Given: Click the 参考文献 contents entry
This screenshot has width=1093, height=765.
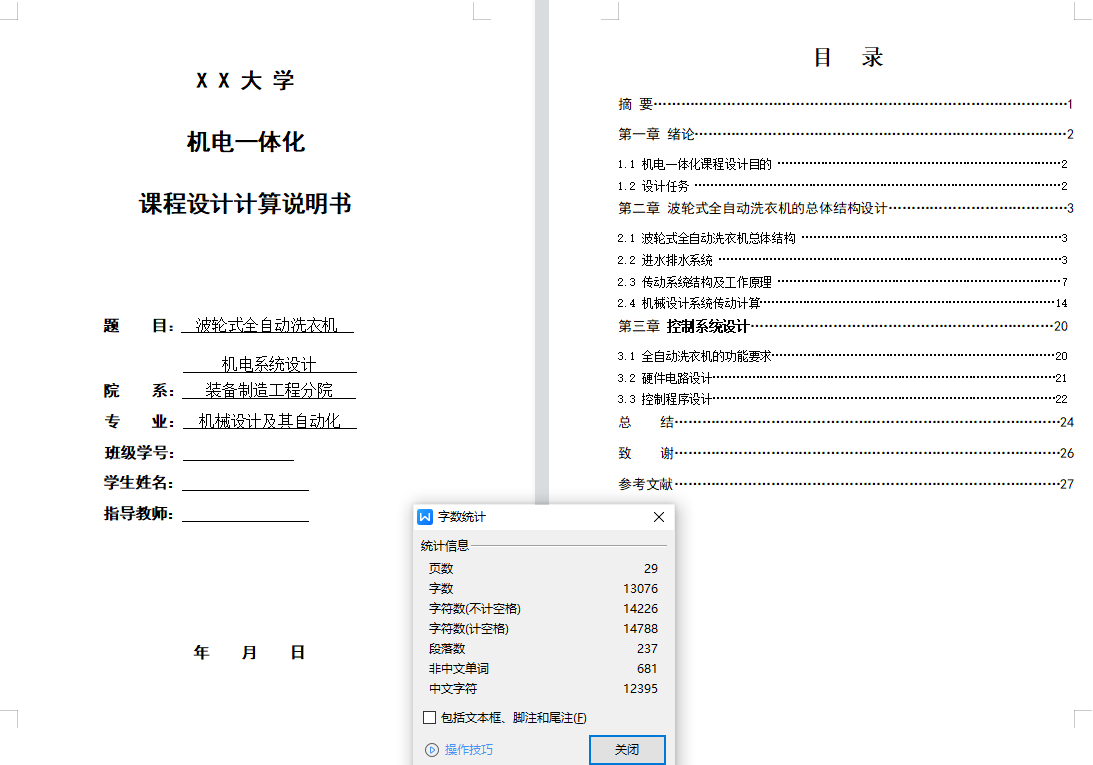Looking at the screenshot, I should click(846, 484).
